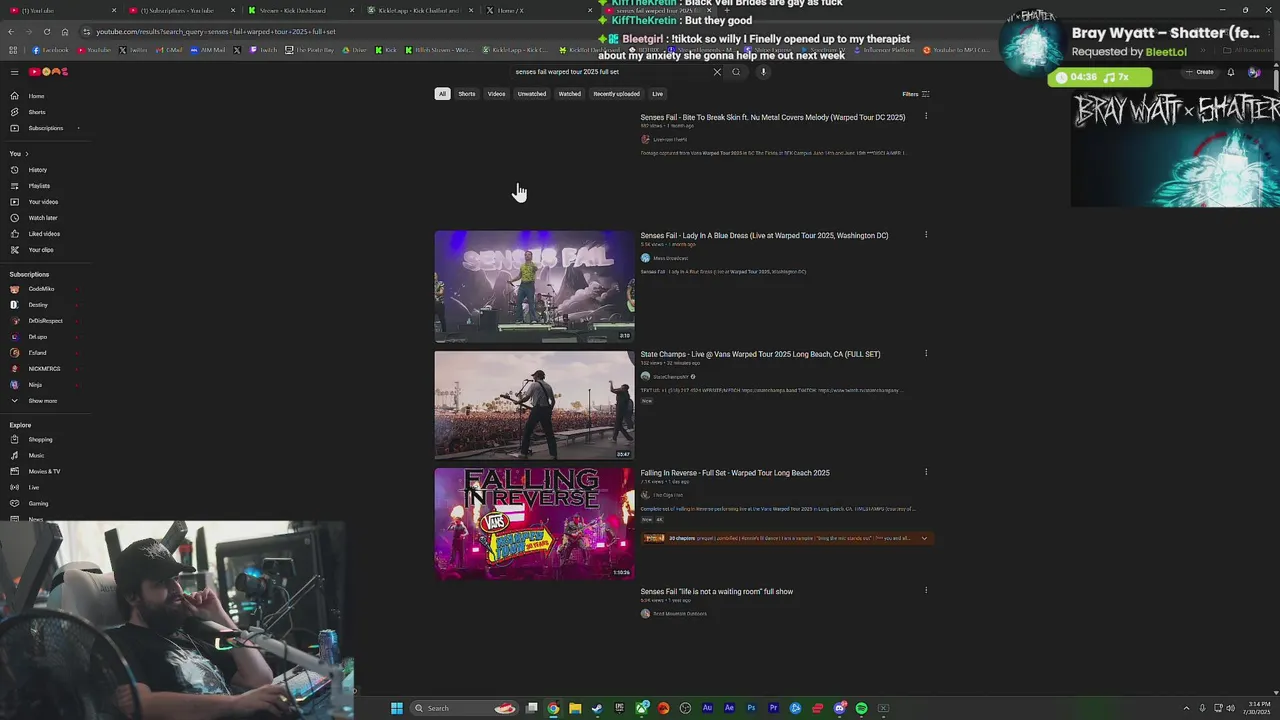Viewport: 1280px width, 720px height.
Task: Open DrDisRespect subscription channel
Action: pos(45,321)
